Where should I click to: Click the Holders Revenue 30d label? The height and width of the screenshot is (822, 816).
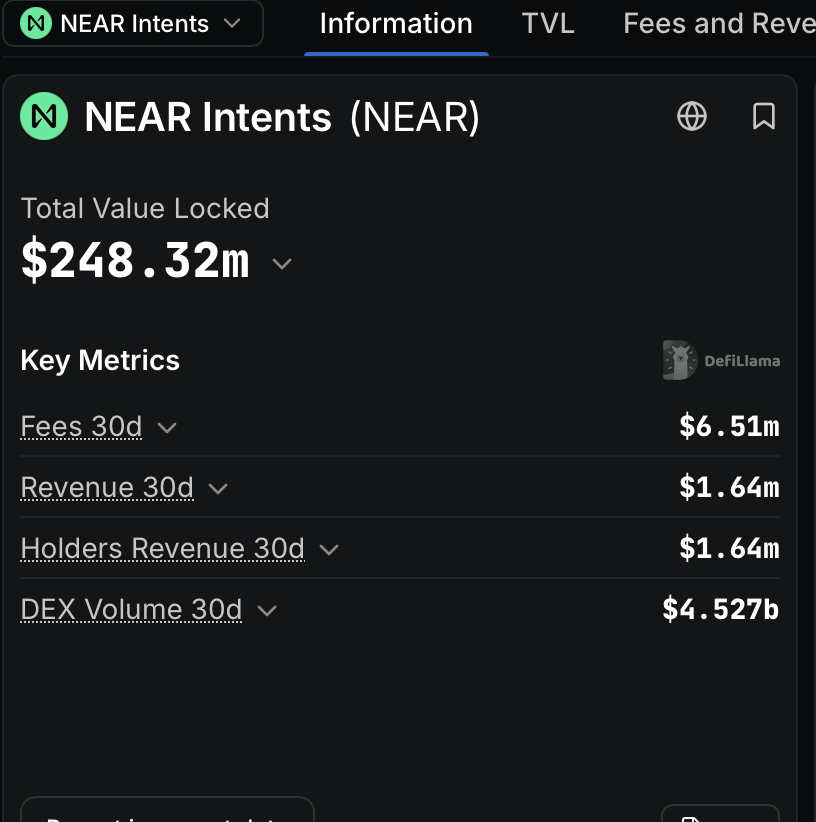(x=162, y=548)
